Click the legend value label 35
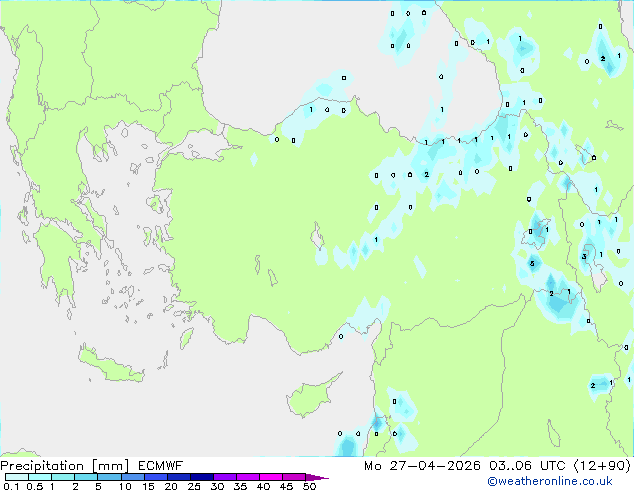The image size is (634, 490). 240,486
